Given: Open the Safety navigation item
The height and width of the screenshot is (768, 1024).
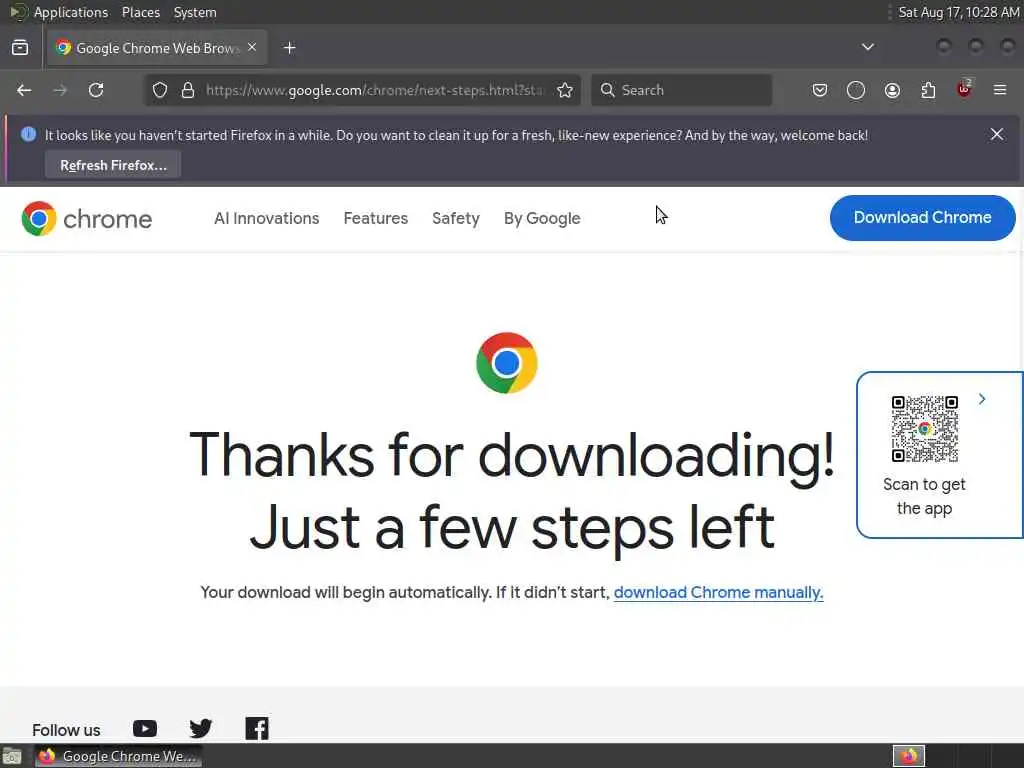Looking at the screenshot, I should 456,218.
